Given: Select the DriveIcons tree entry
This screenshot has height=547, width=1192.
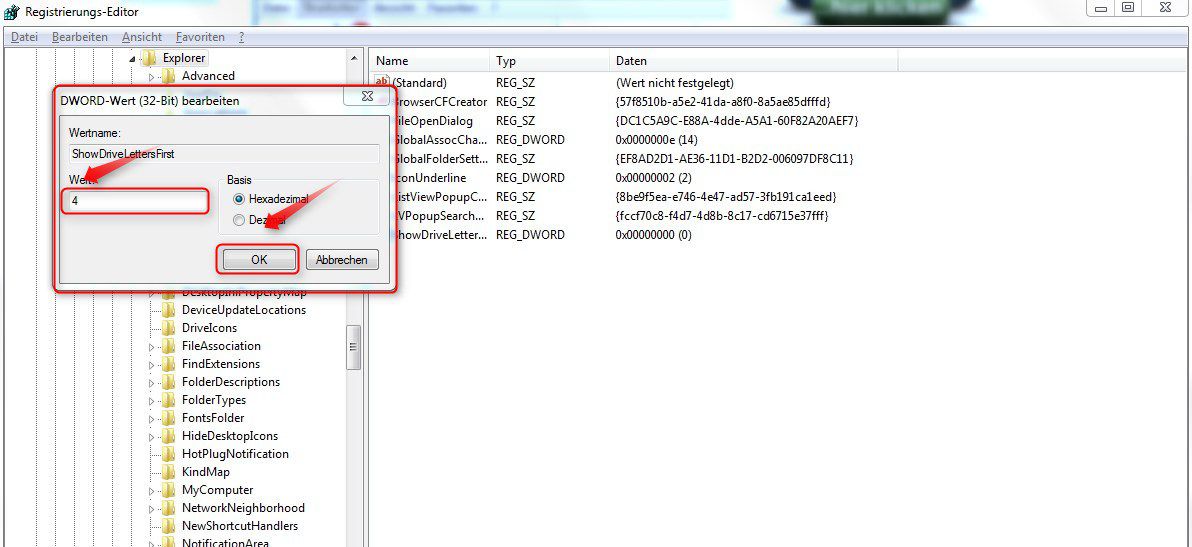Looking at the screenshot, I should [209, 327].
